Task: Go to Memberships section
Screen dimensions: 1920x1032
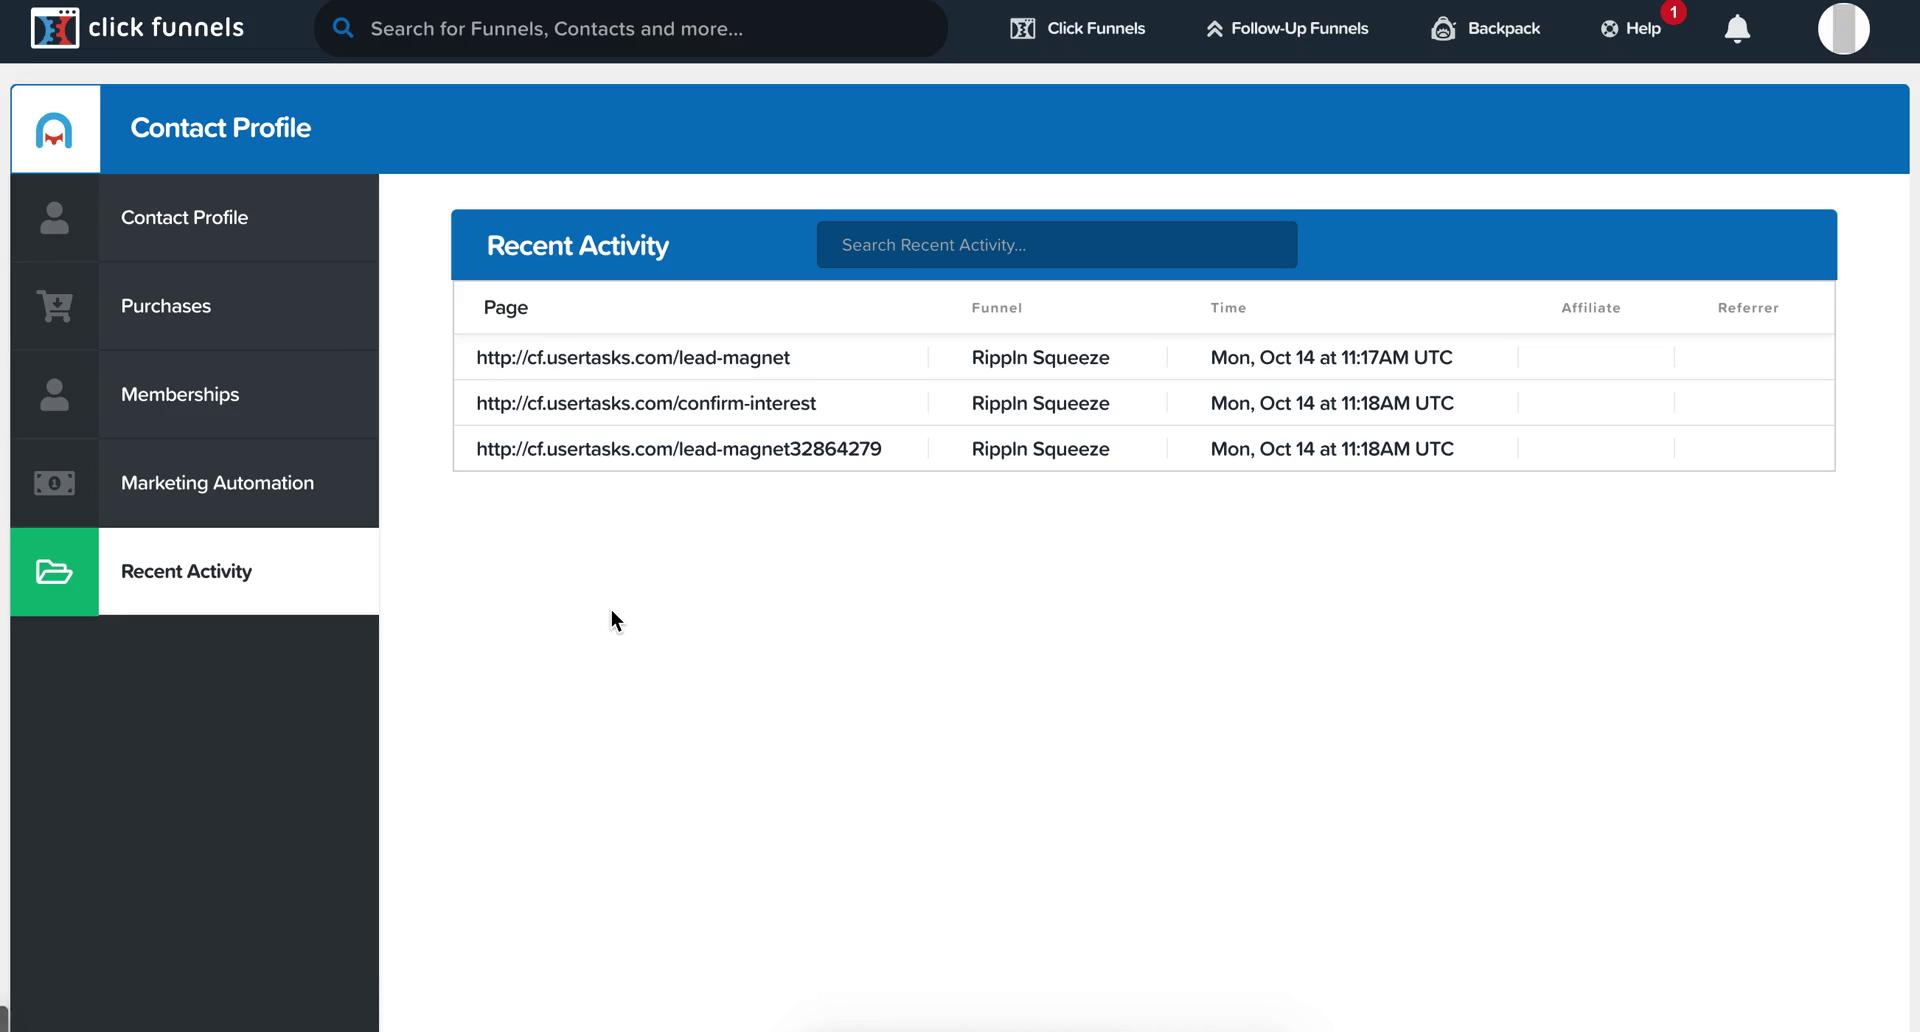Action: coord(195,394)
